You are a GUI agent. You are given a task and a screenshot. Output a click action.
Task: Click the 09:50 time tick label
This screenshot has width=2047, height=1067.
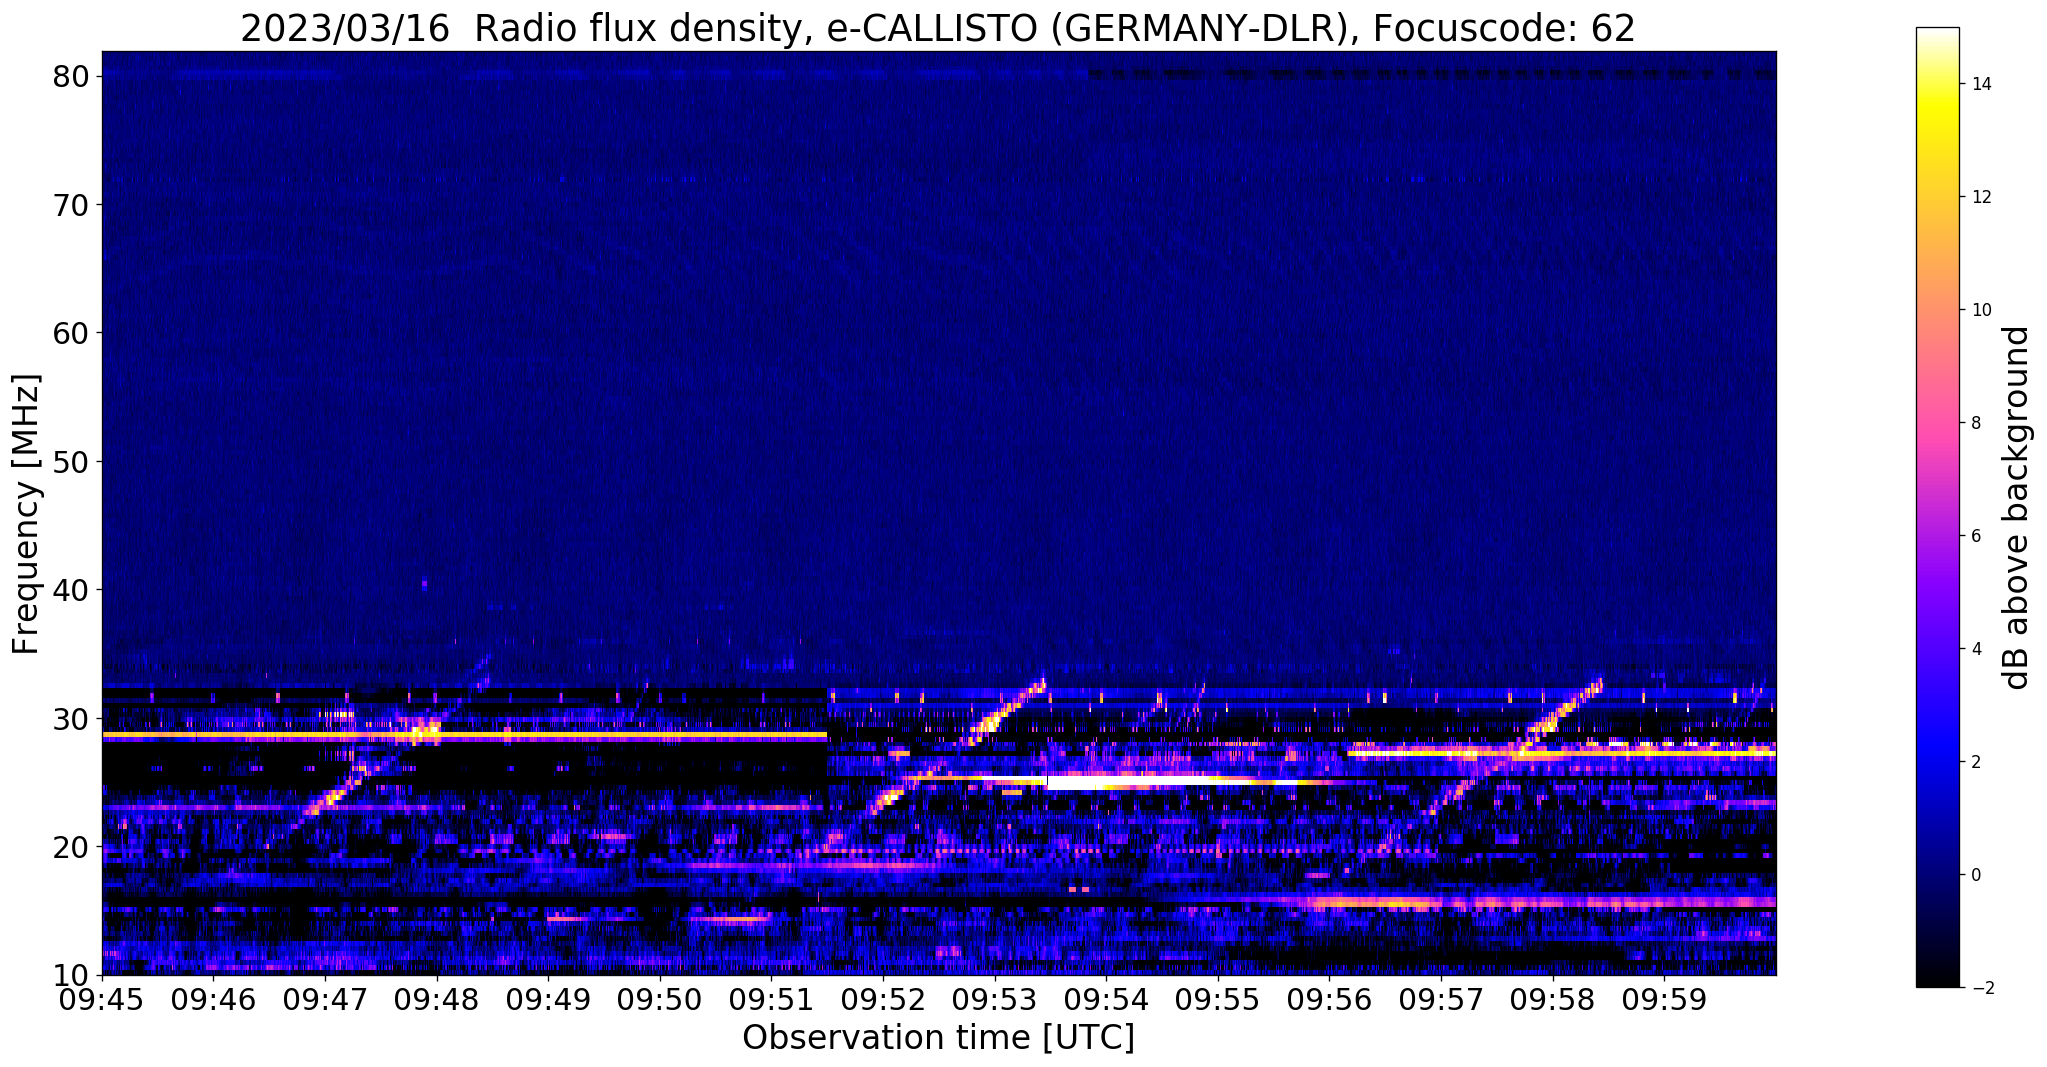[x=660, y=1000]
